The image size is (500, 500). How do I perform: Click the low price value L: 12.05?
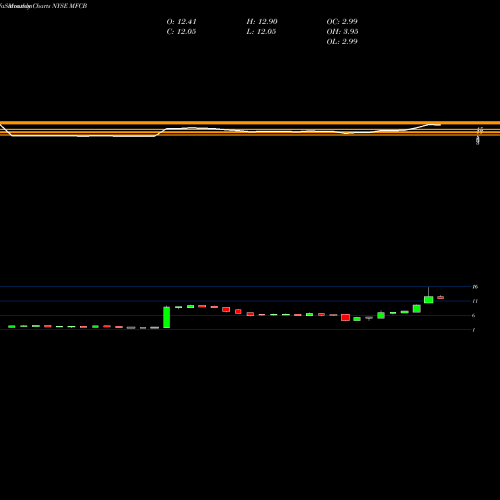pos(261,32)
